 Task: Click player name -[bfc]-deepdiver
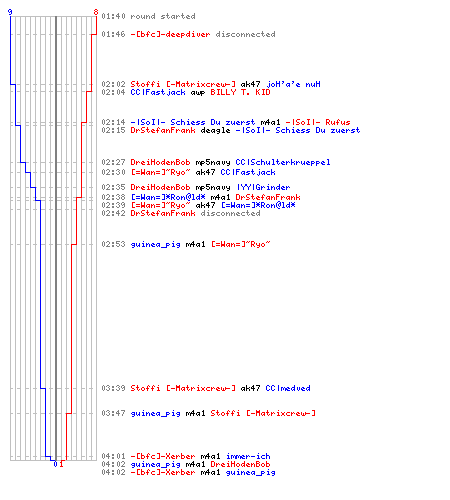coord(170,34)
